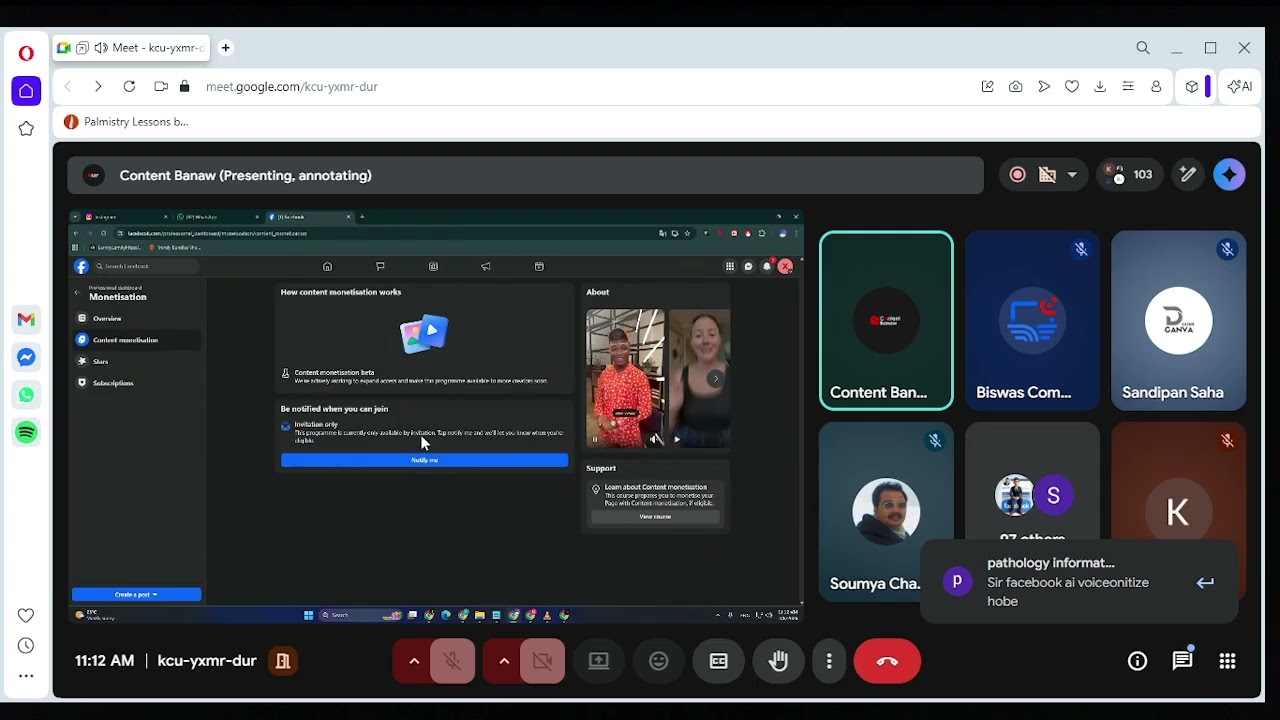Screen dimensions: 1280x720
Task: Toggle the microphone mute button
Action: pyautogui.click(x=452, y=661)
